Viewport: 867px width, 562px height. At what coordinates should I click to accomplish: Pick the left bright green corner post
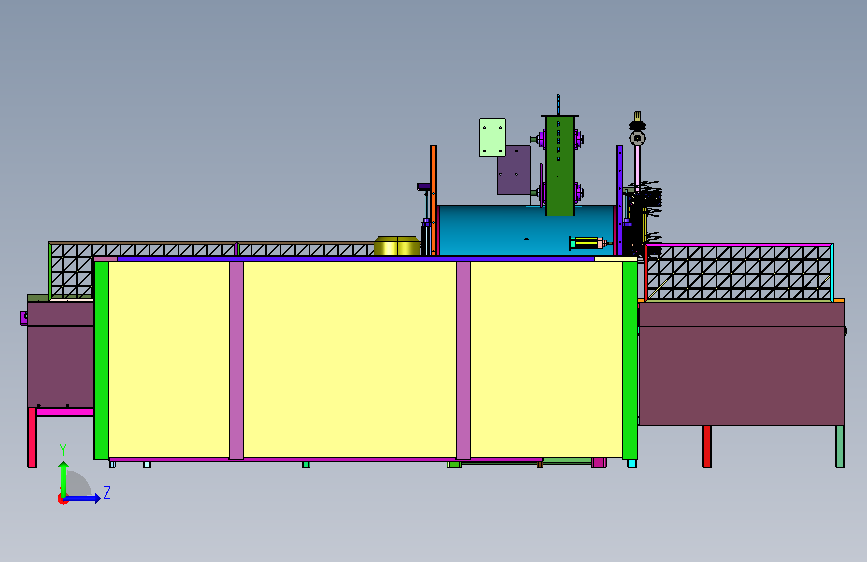[x=101, y=360]
